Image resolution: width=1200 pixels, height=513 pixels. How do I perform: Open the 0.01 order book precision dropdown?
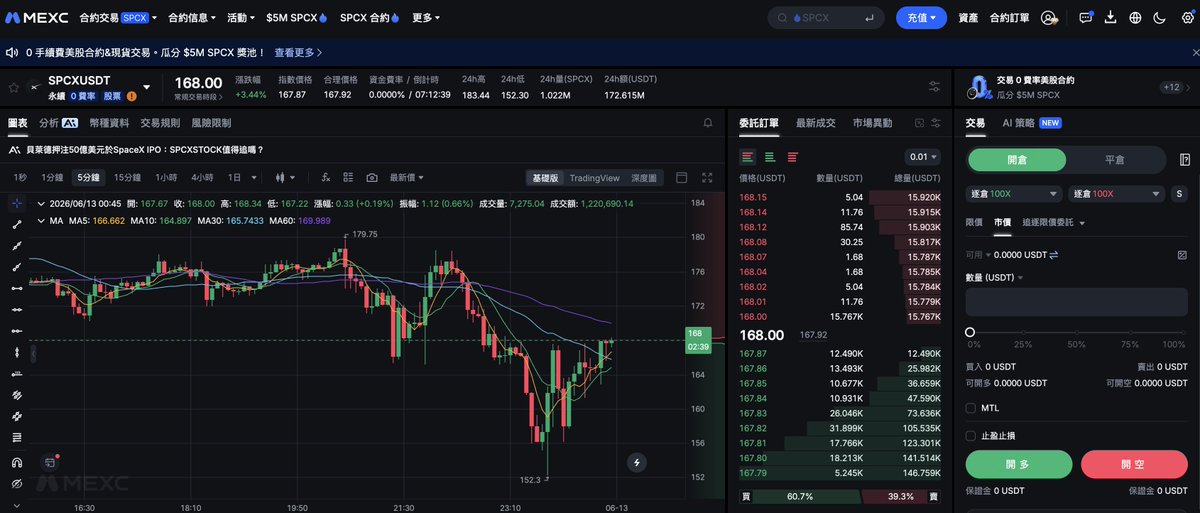coord(921,157)
